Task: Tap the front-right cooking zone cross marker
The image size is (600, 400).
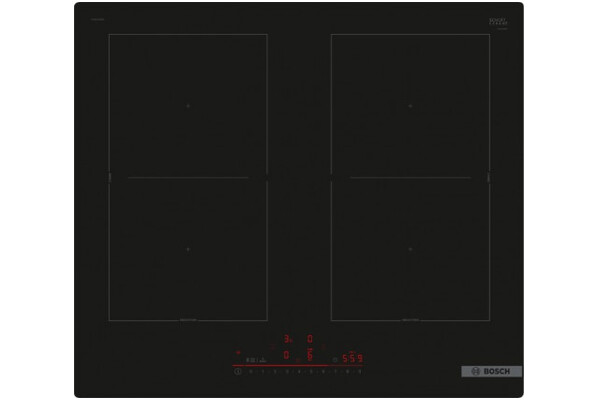Action: pyautogui.click(x=410, y=249)
